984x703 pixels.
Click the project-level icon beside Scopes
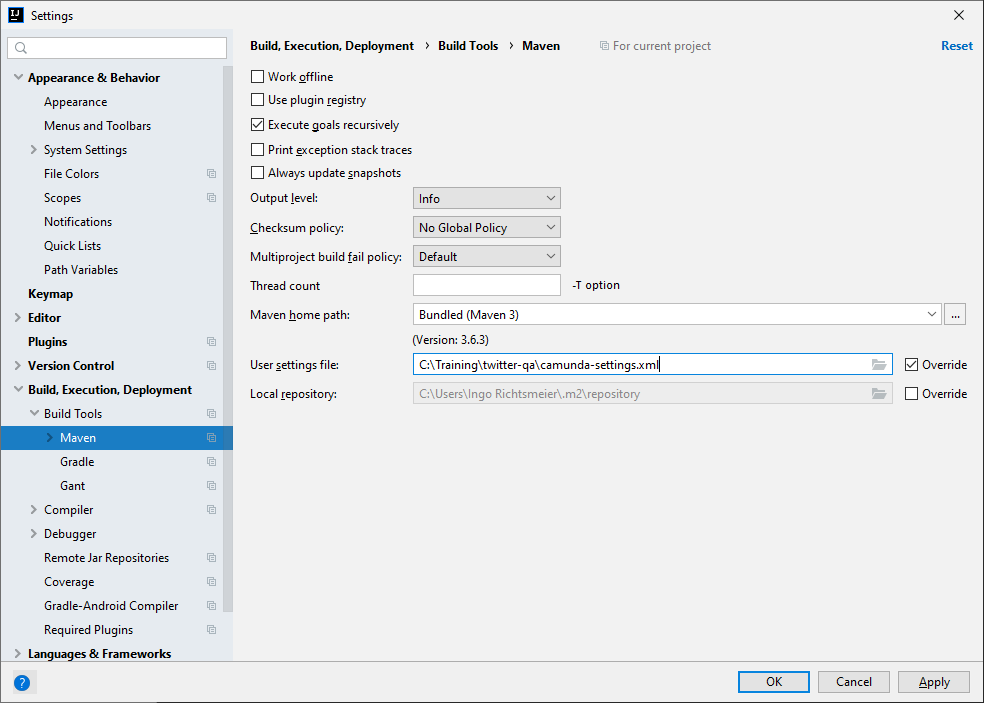[211, 198]
